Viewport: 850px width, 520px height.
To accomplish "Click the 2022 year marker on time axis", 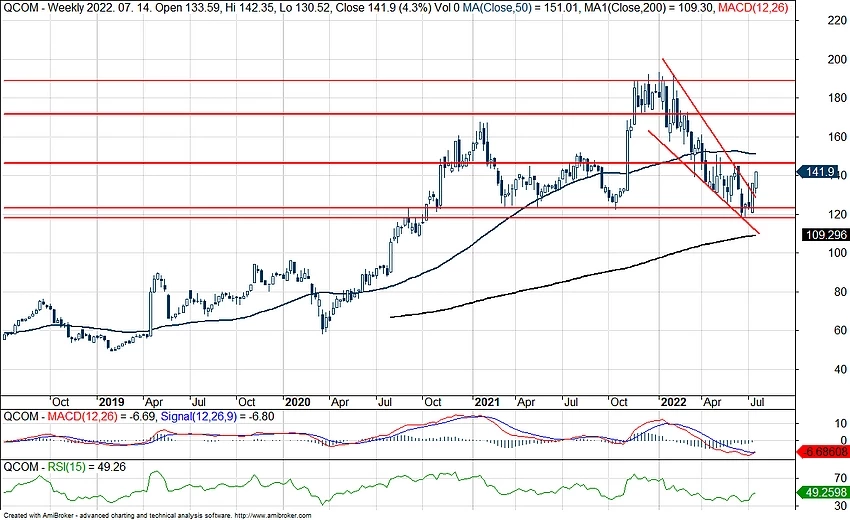I will click(x=675, y=401).
